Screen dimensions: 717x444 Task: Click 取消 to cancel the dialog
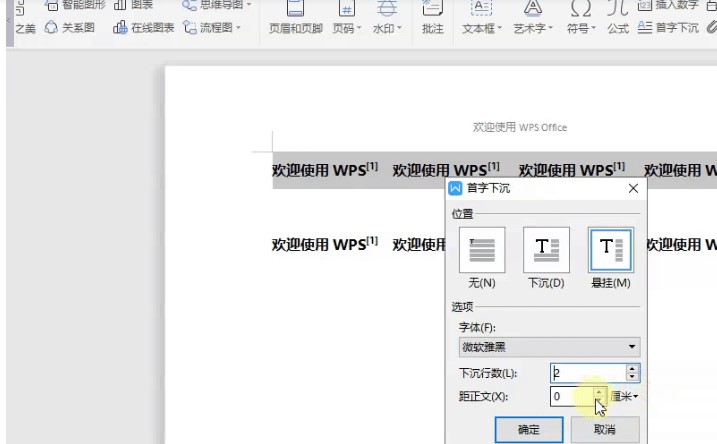(604, 429)
